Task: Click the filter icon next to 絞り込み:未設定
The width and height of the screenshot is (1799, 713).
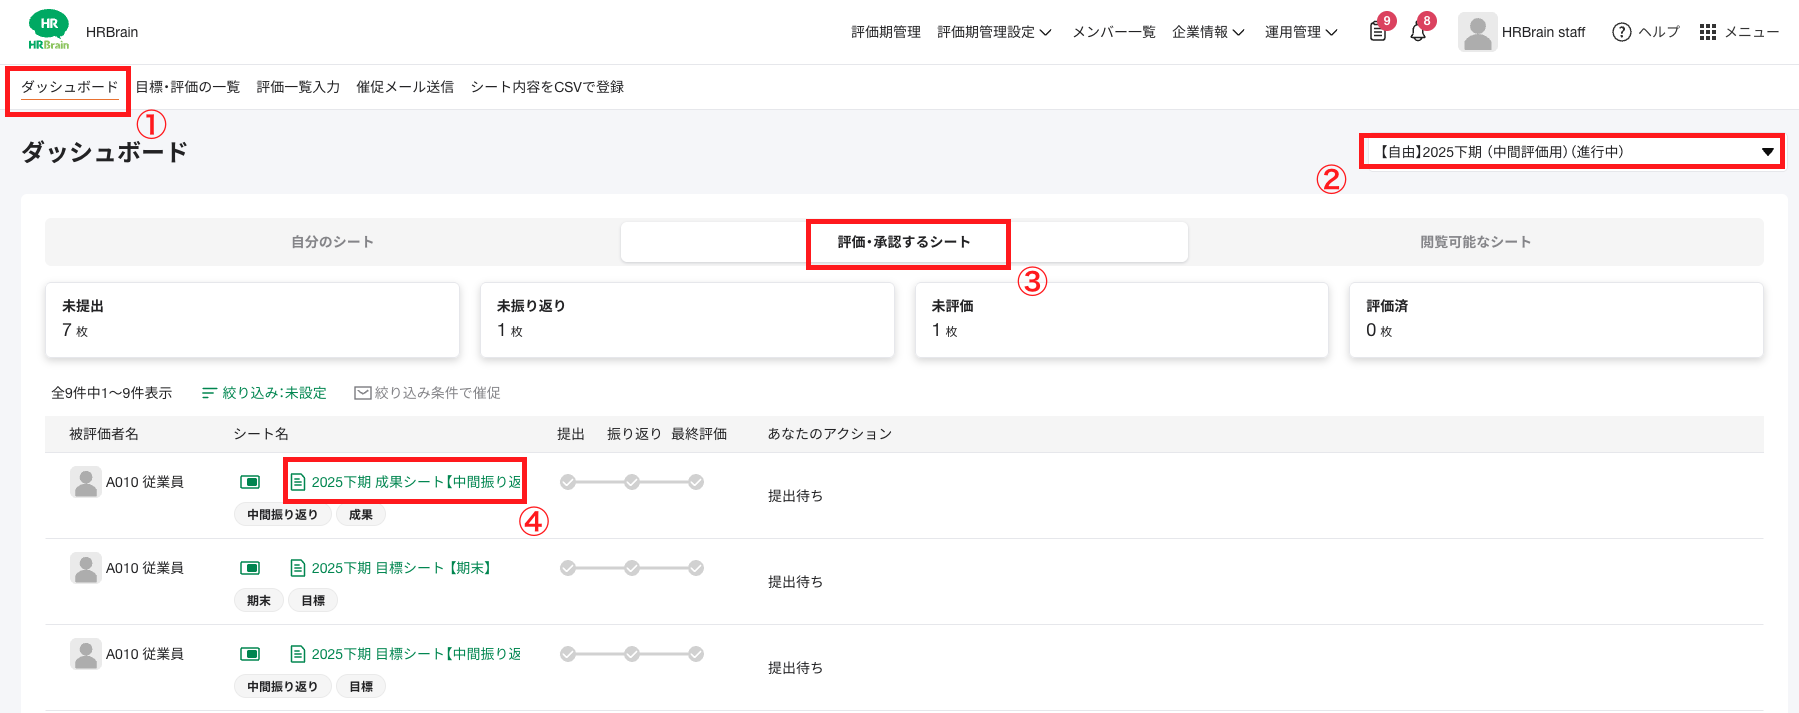Action: tap(209, 393)
